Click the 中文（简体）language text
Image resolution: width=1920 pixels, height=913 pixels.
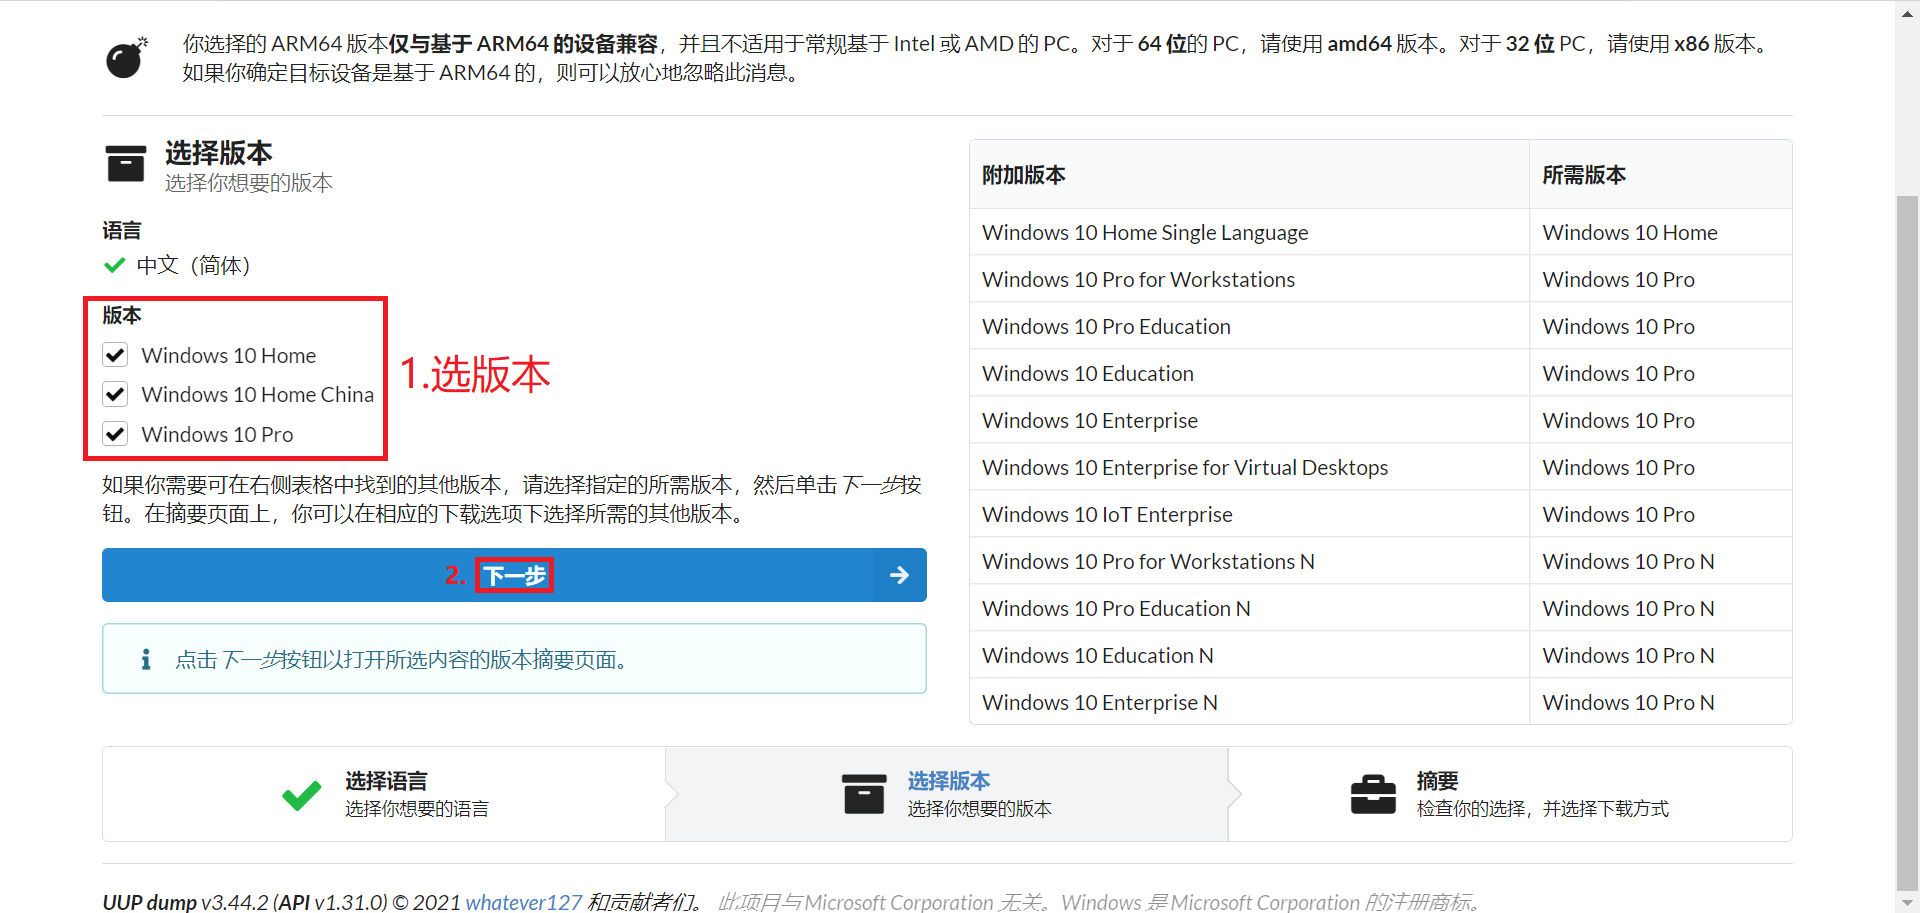click(193, 265)
